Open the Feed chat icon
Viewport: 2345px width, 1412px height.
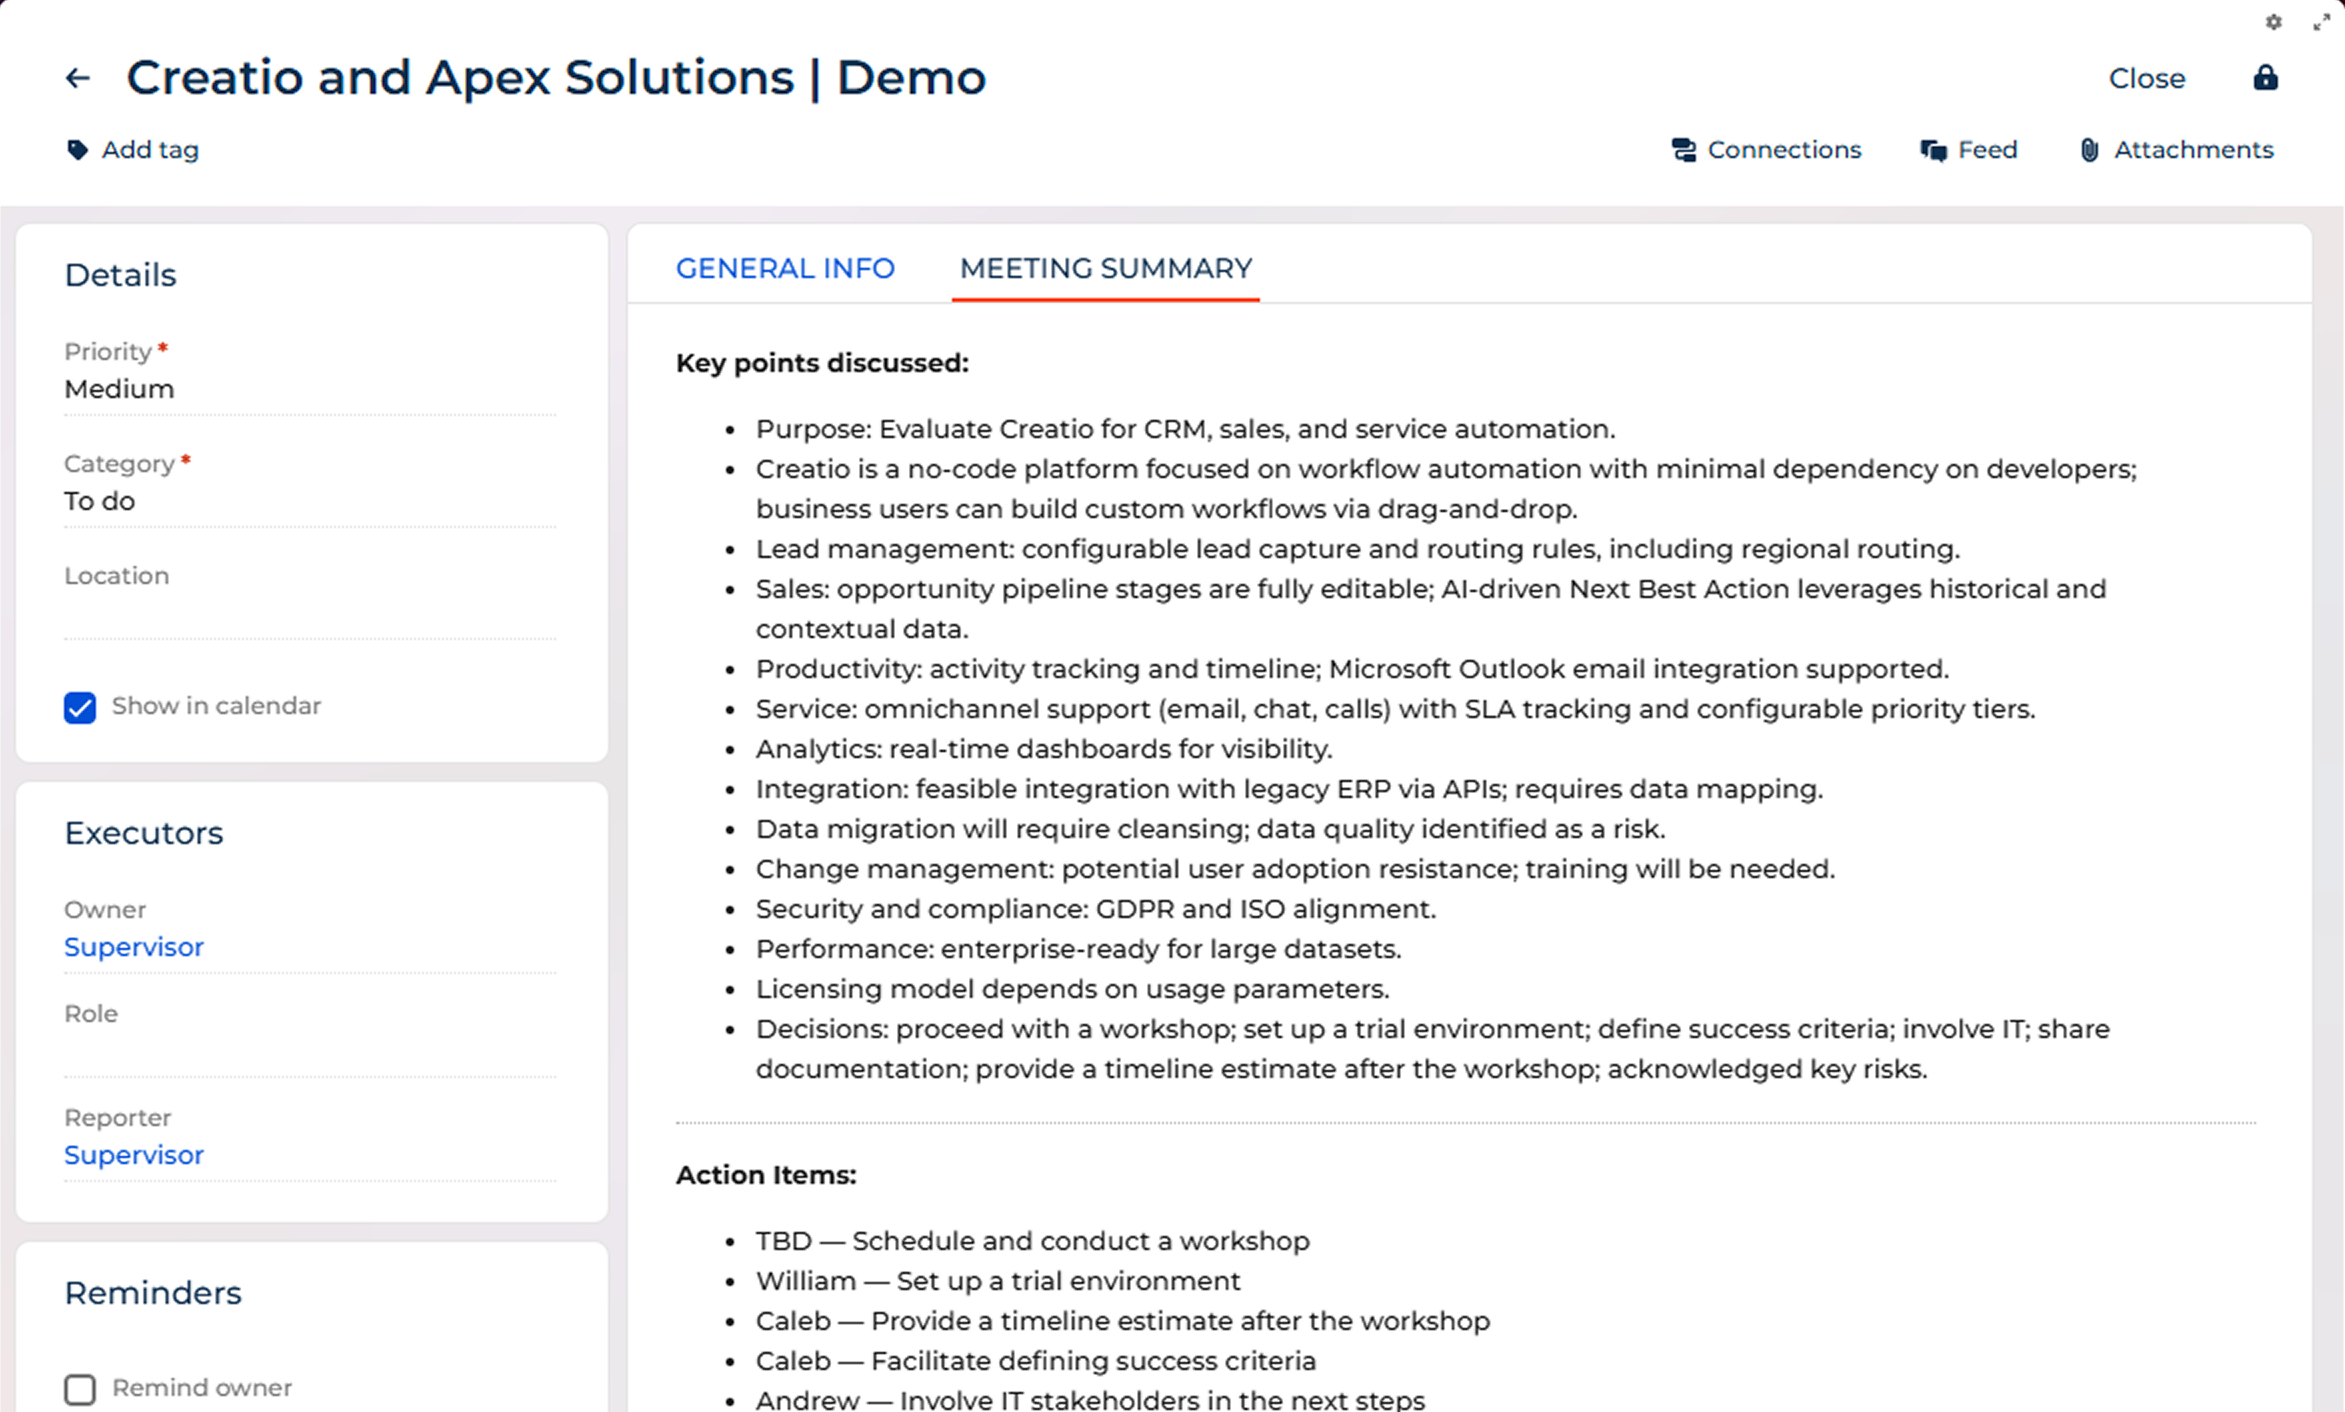[x=1933, y=150]
